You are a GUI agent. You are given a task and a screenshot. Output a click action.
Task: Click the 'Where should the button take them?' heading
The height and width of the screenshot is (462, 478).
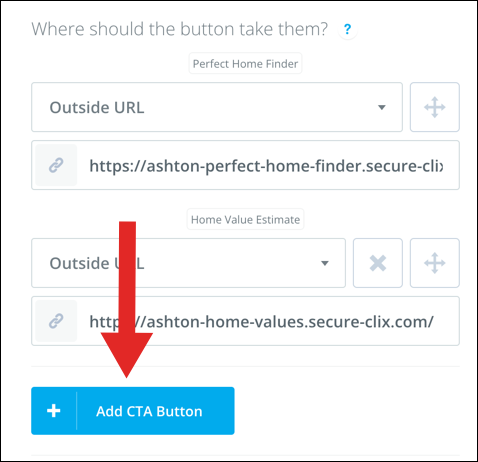click(180, 29)
